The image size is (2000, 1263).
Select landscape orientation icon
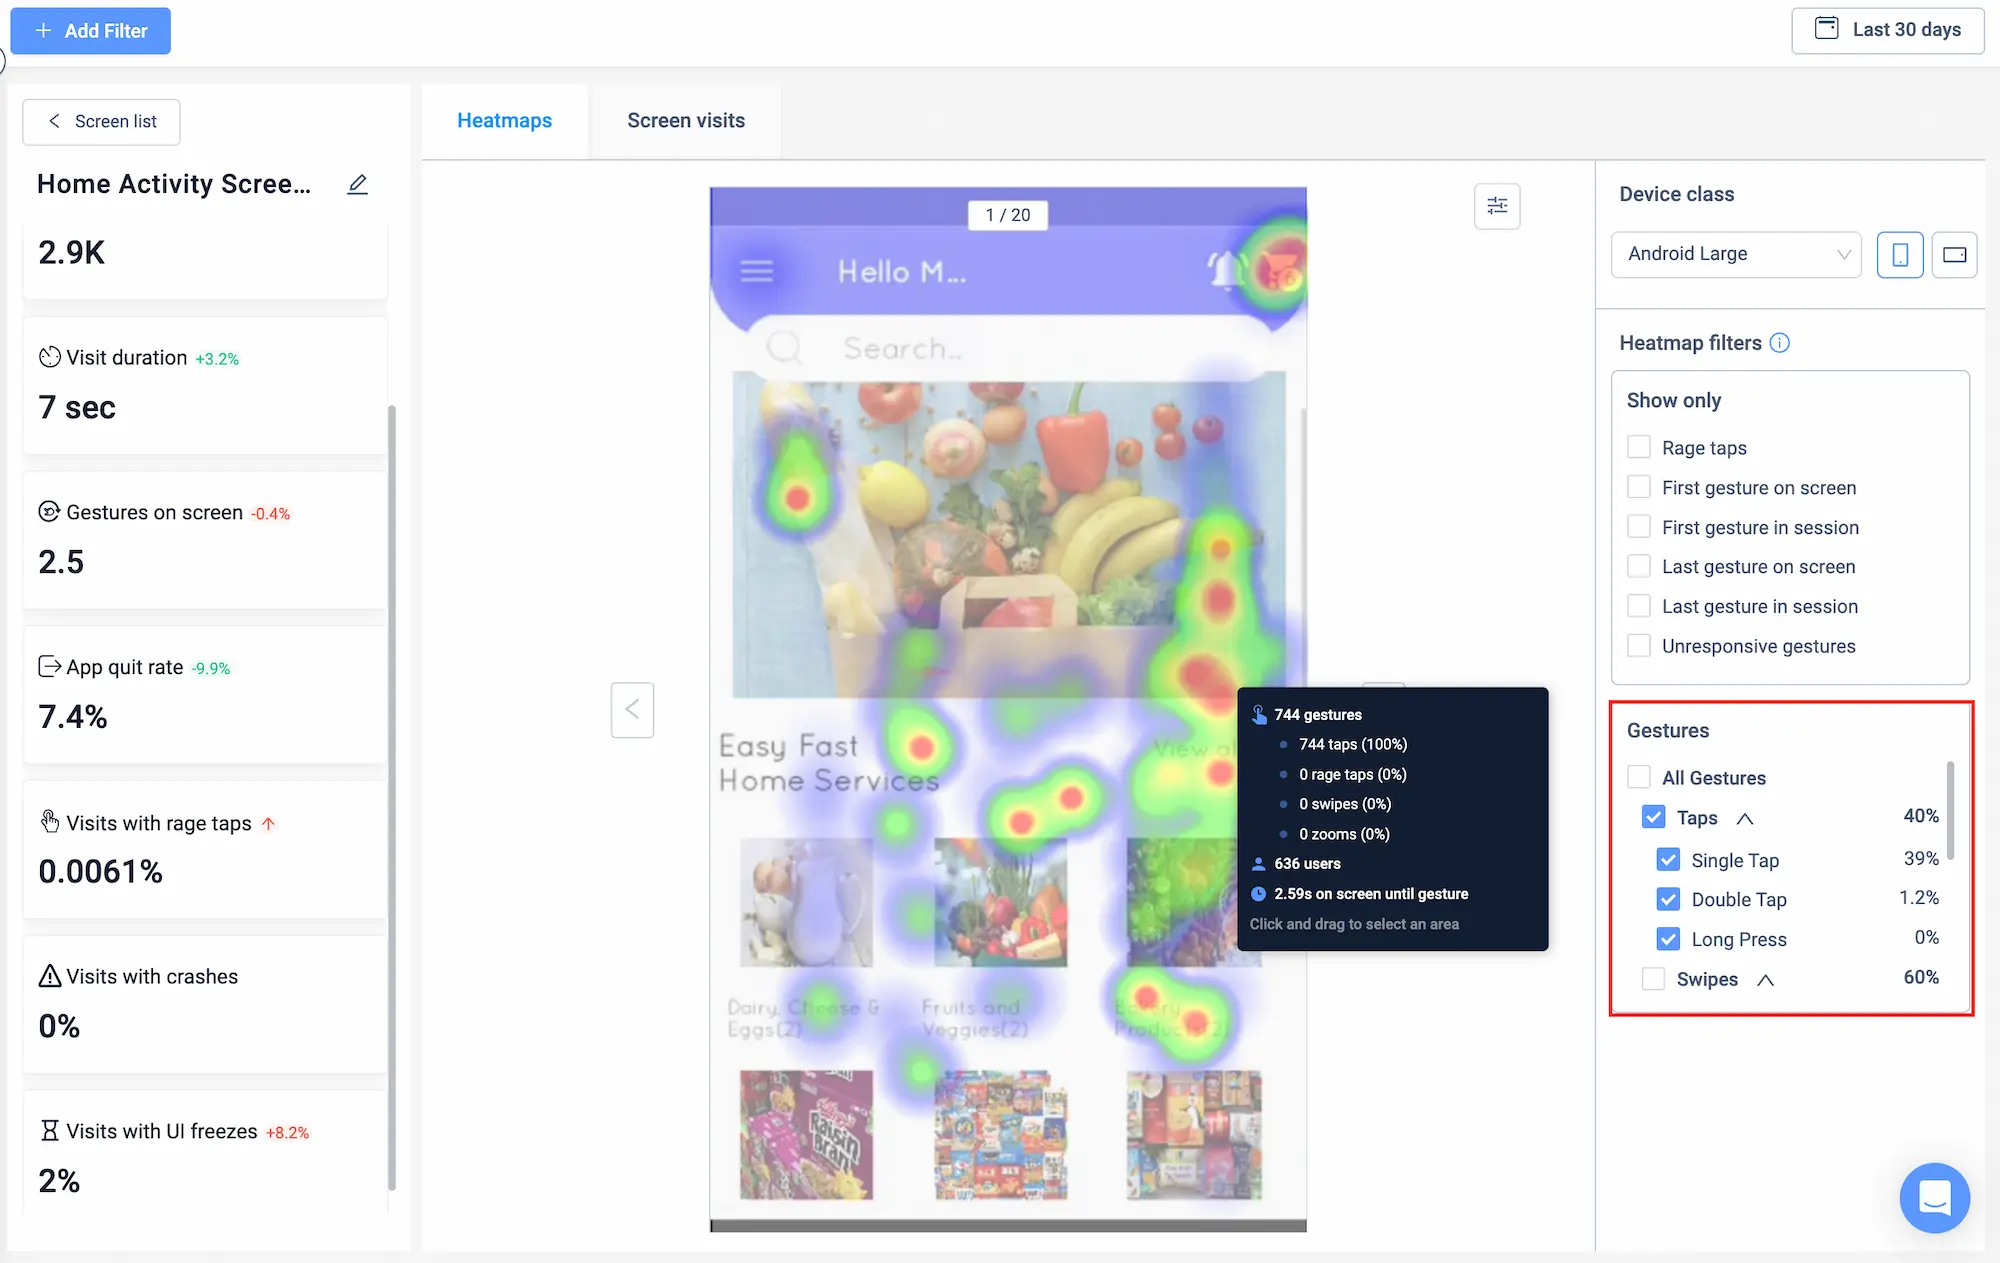(1954, 254)
